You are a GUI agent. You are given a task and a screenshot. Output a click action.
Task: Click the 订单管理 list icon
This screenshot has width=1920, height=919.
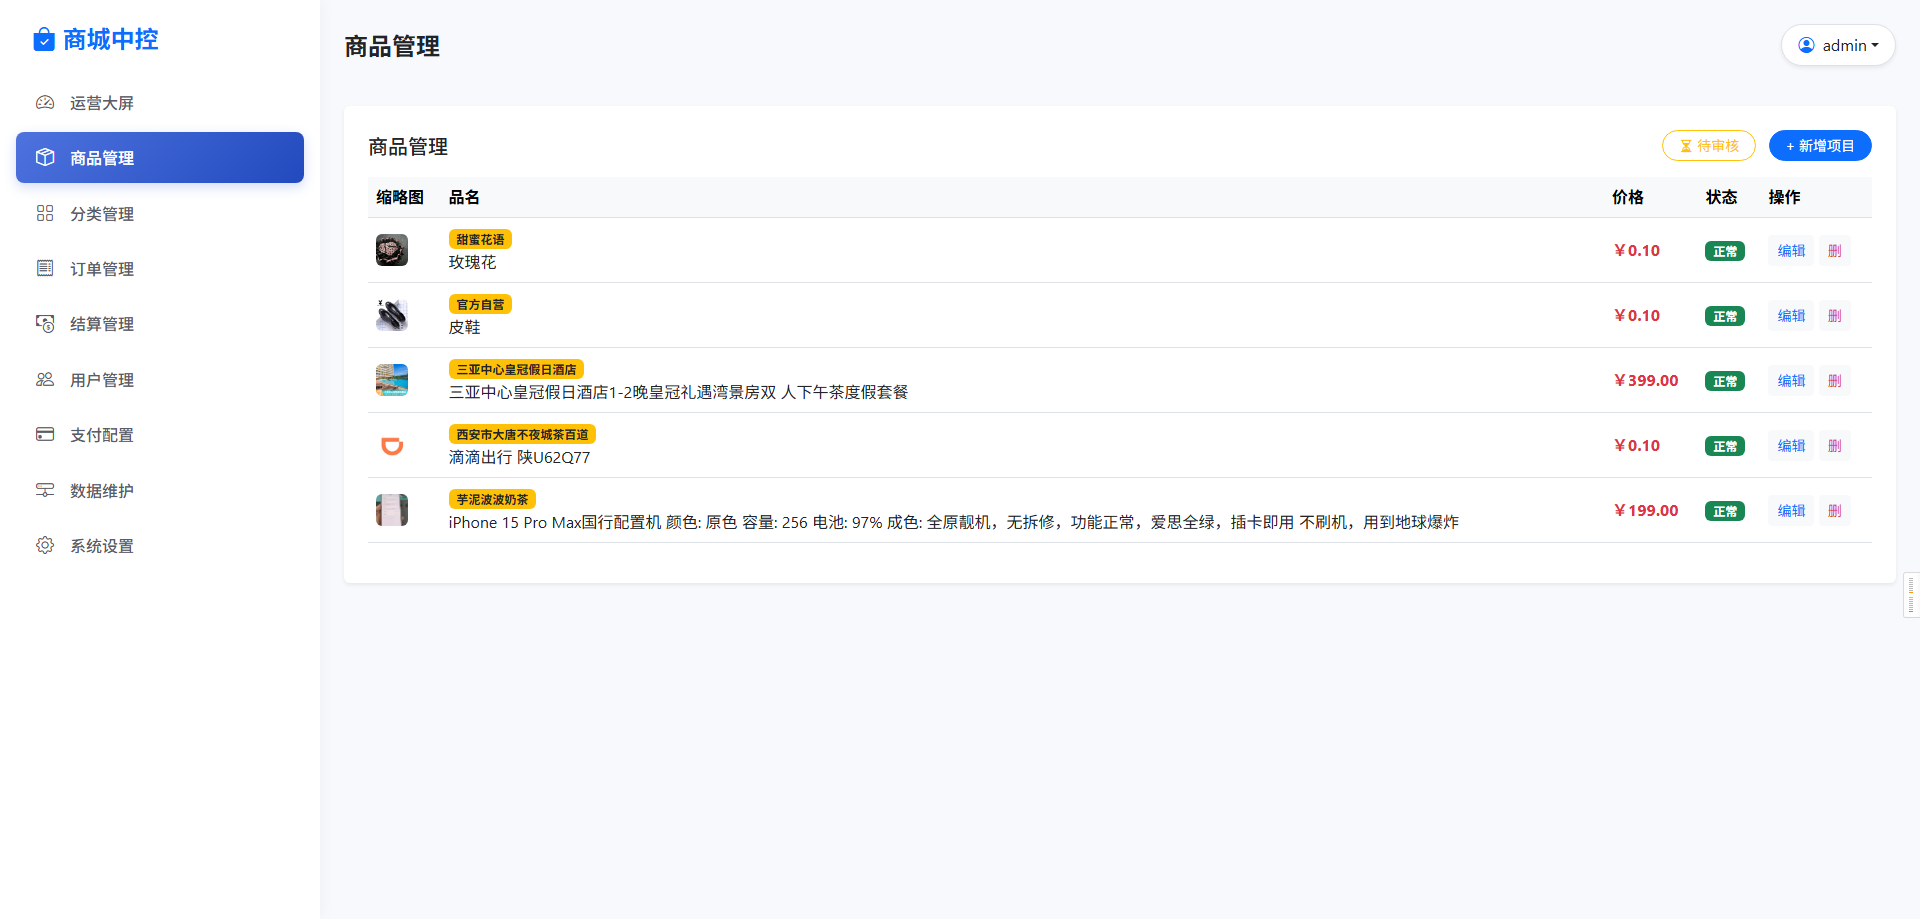45,268
